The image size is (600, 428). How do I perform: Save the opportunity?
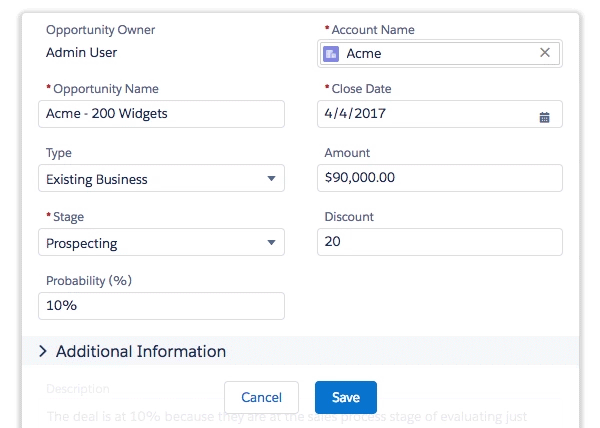click(x=346, y=397)
